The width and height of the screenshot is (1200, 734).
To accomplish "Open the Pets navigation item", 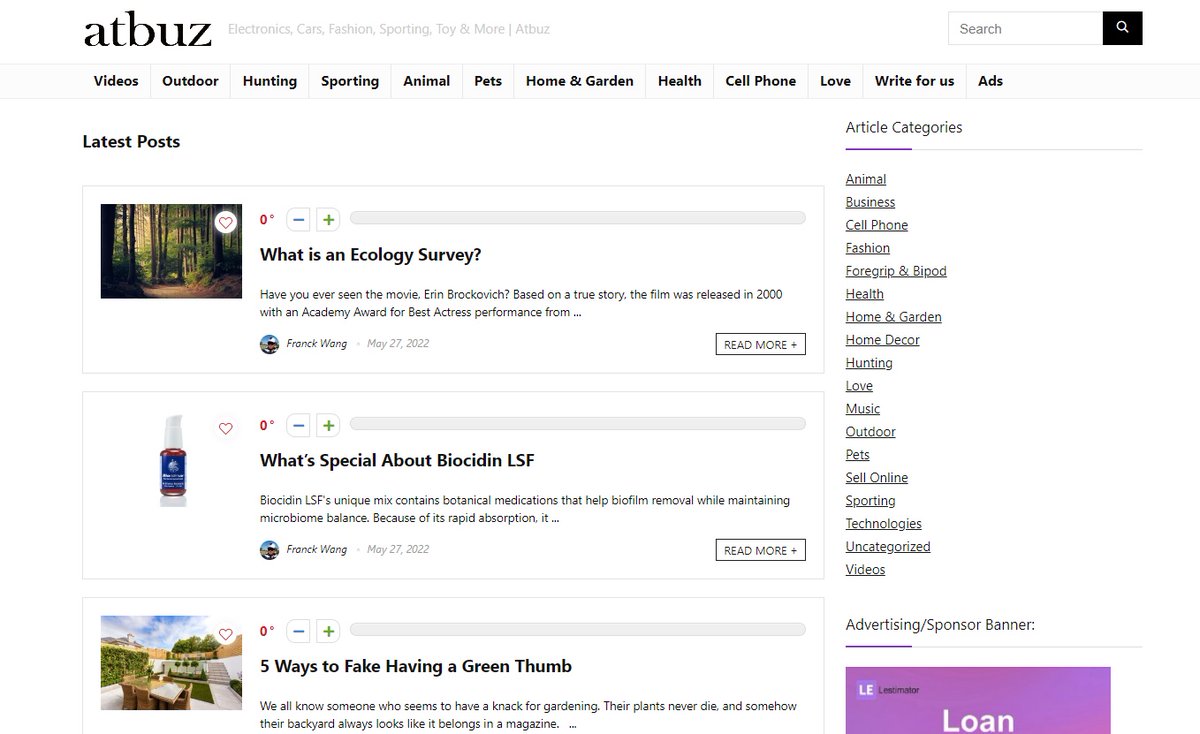I will click(x=488, y=81).
